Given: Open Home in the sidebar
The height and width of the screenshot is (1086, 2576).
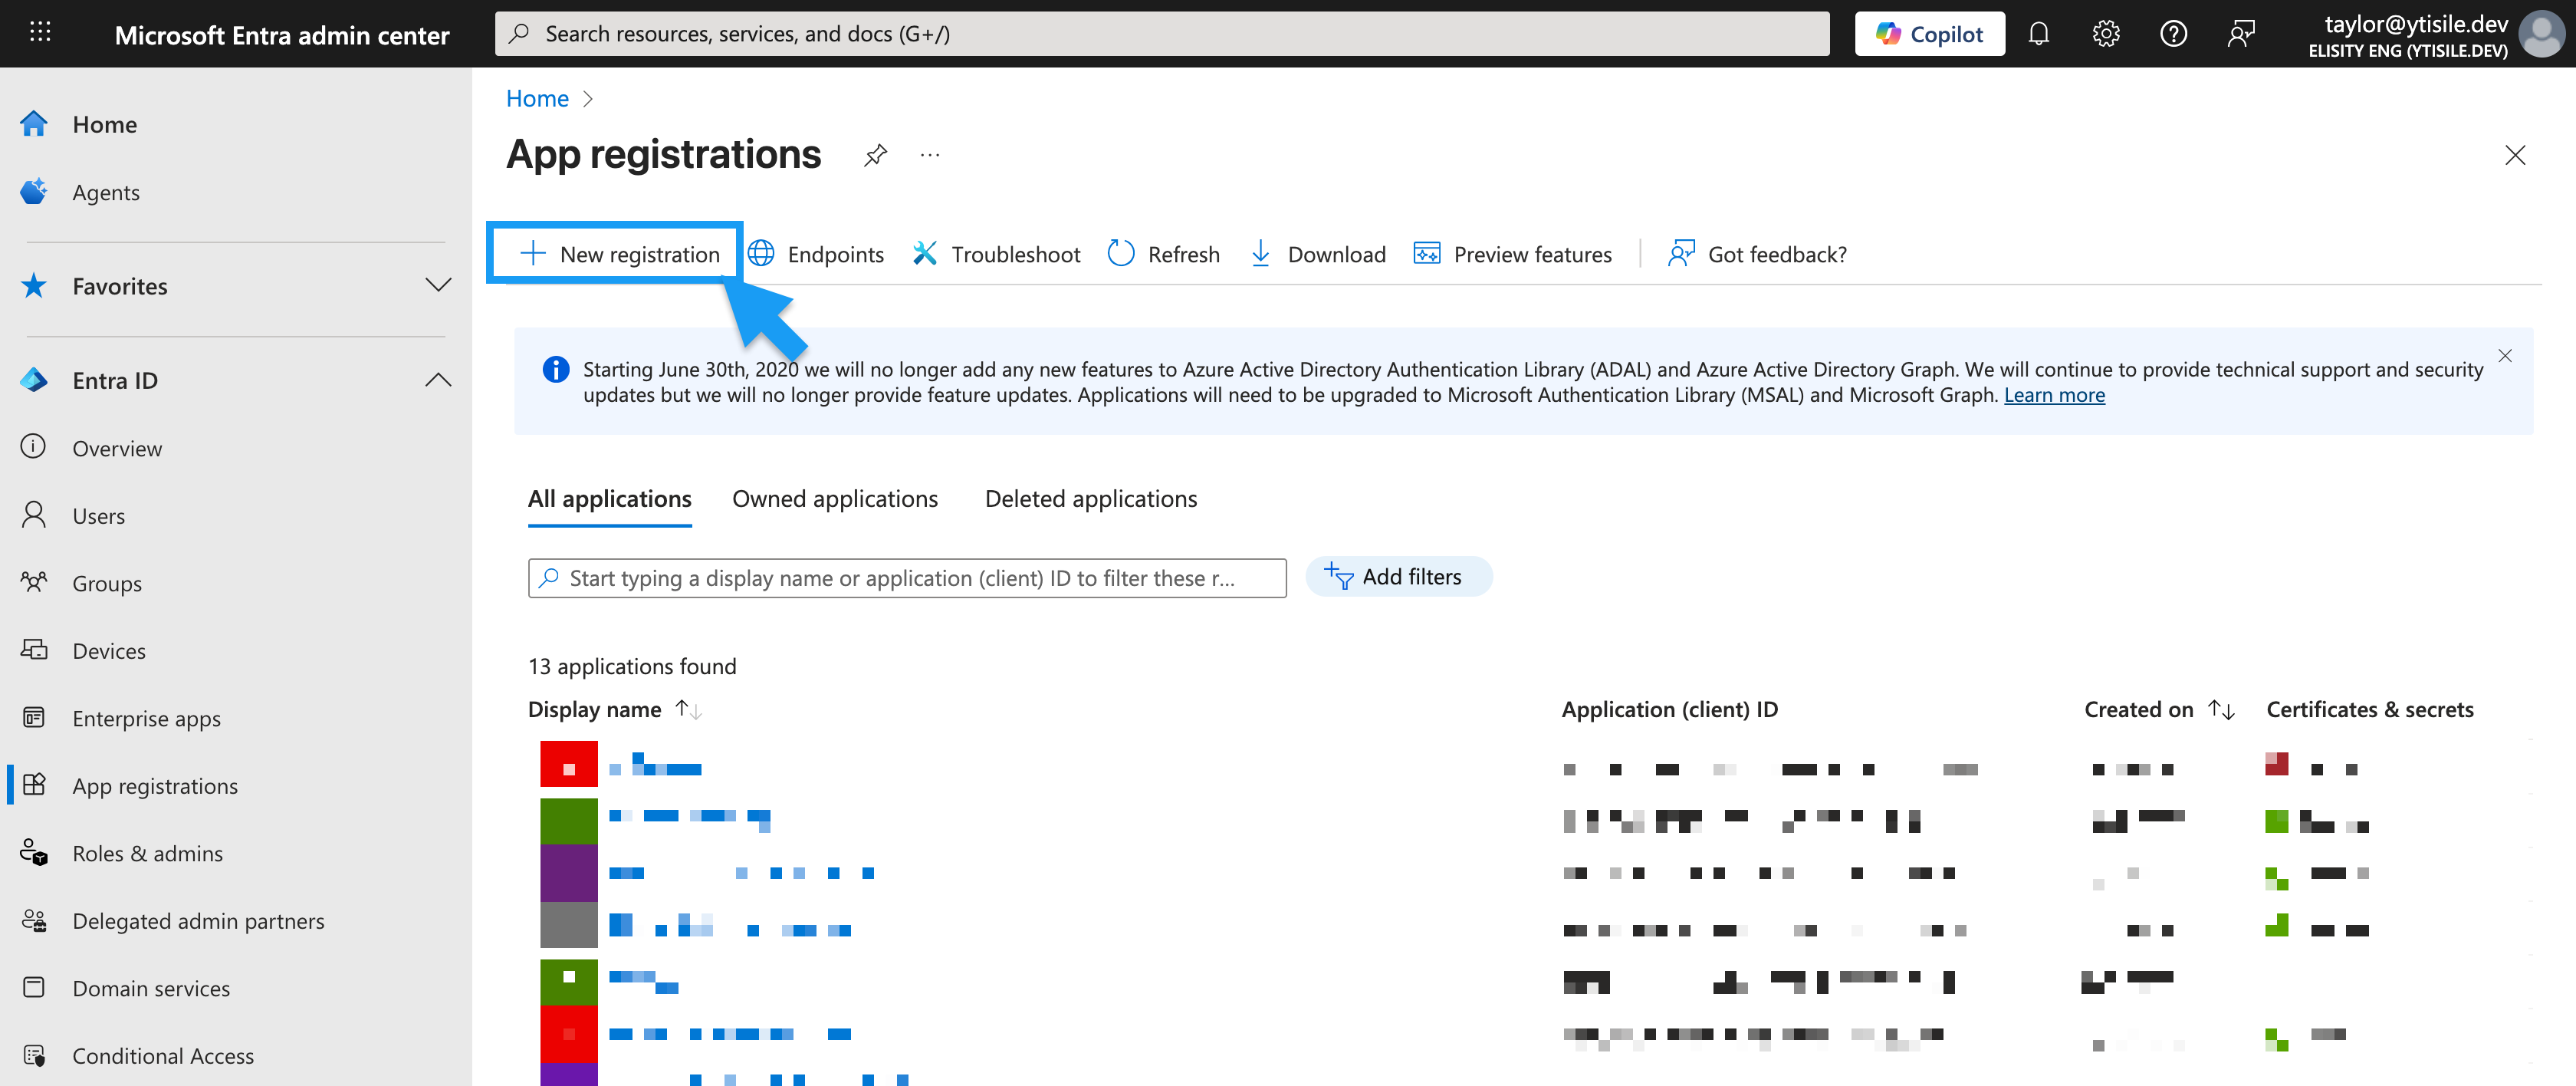Looking at the screenshot, I should tap(104, 124).
